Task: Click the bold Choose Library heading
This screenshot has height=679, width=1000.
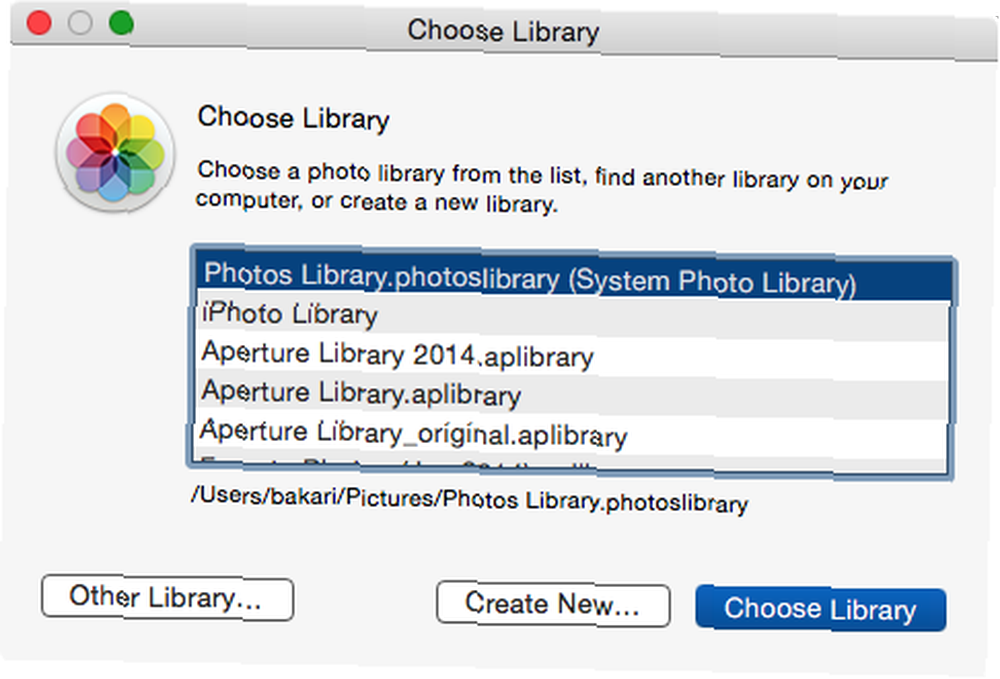Action: [294, 119]
